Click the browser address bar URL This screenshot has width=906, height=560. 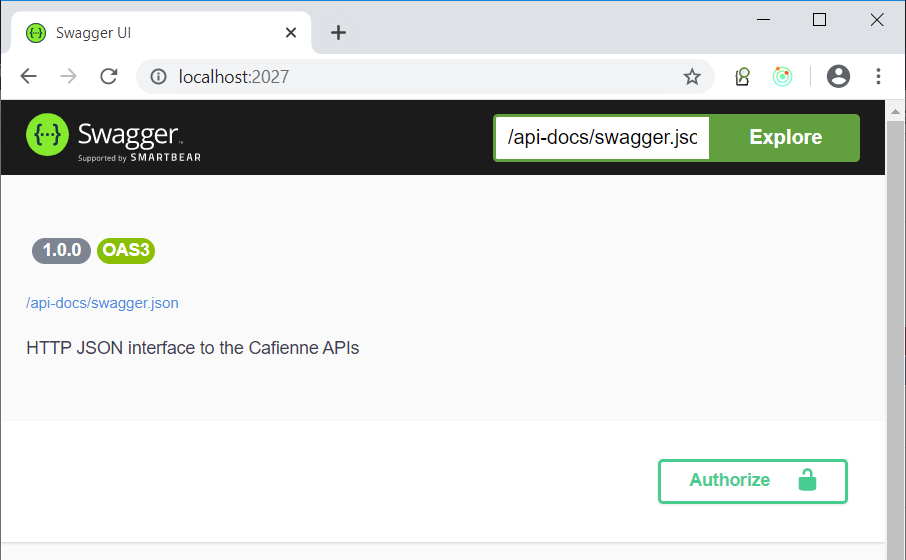233,76
